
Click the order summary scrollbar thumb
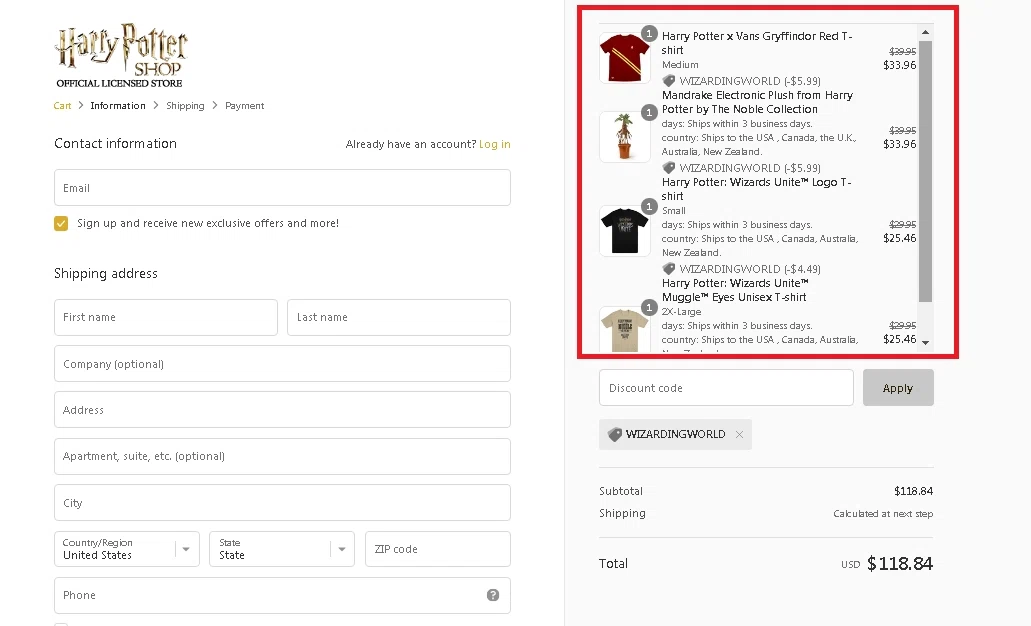coord(925,171)
